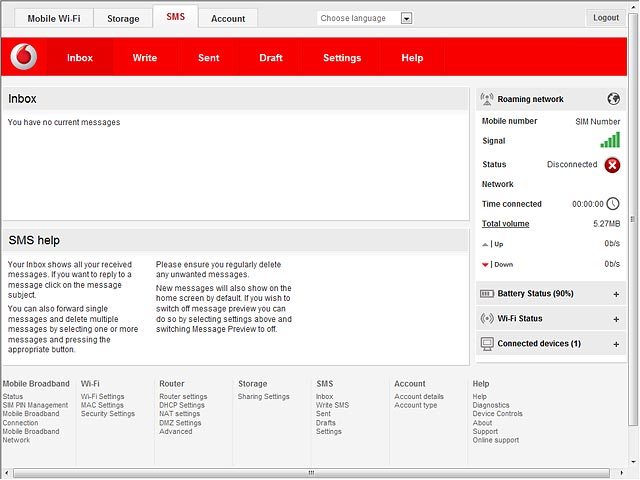640x480 pixels.
Task: Click the 'SIM Number' mobile number value
Action: [x=598, y=122]
